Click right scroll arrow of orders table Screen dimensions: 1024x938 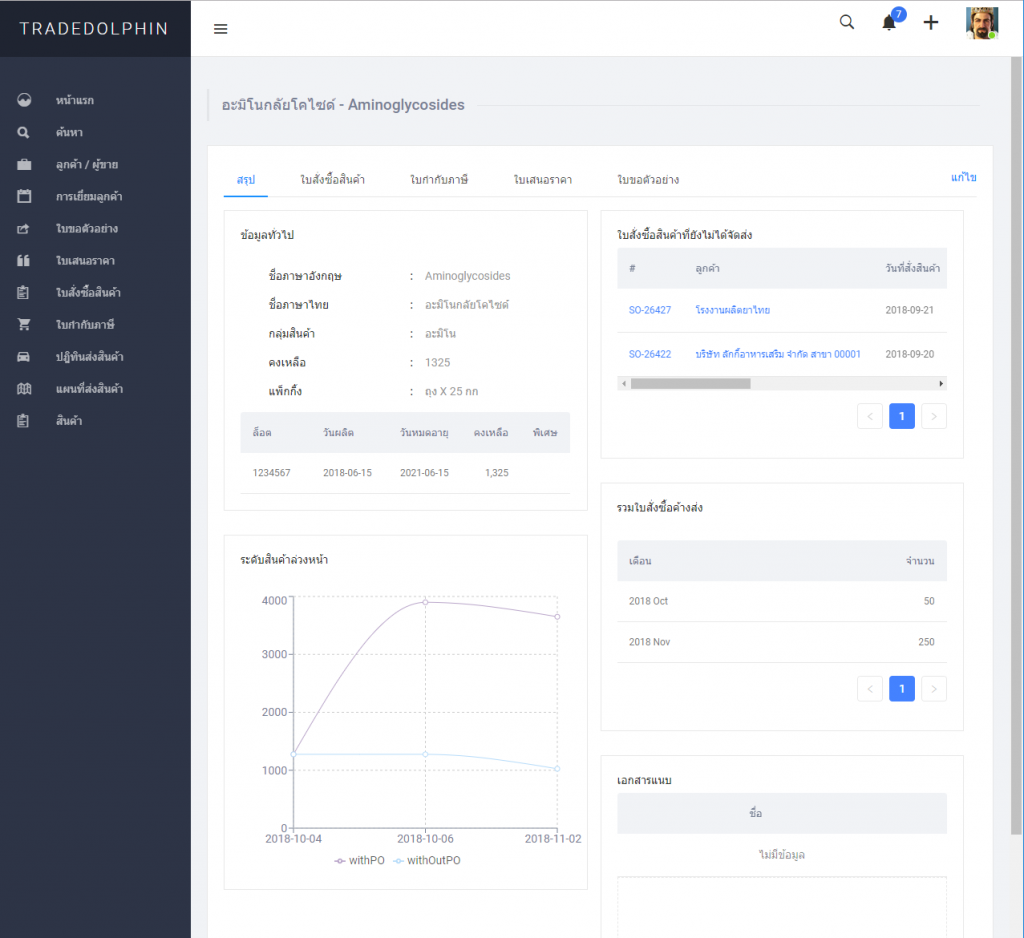click(x=941, y=383)
